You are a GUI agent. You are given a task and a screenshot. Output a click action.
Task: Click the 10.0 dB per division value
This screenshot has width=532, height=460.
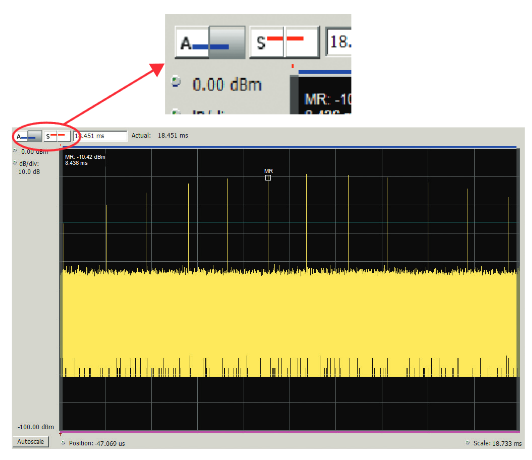coord(29,172)
